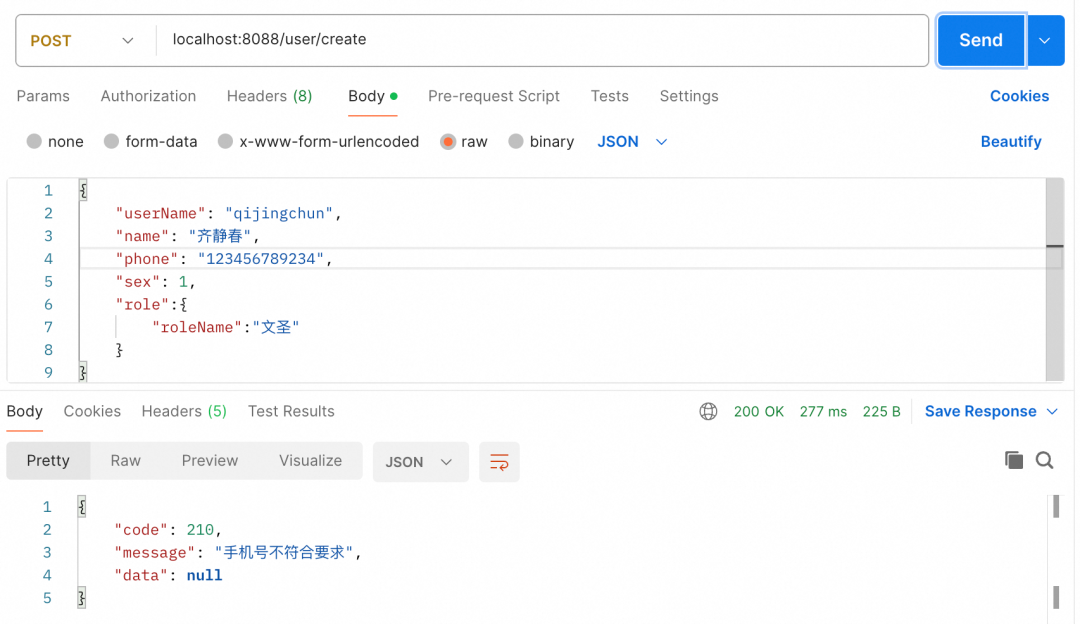Click the "code": 210 response line

point(168,530)
